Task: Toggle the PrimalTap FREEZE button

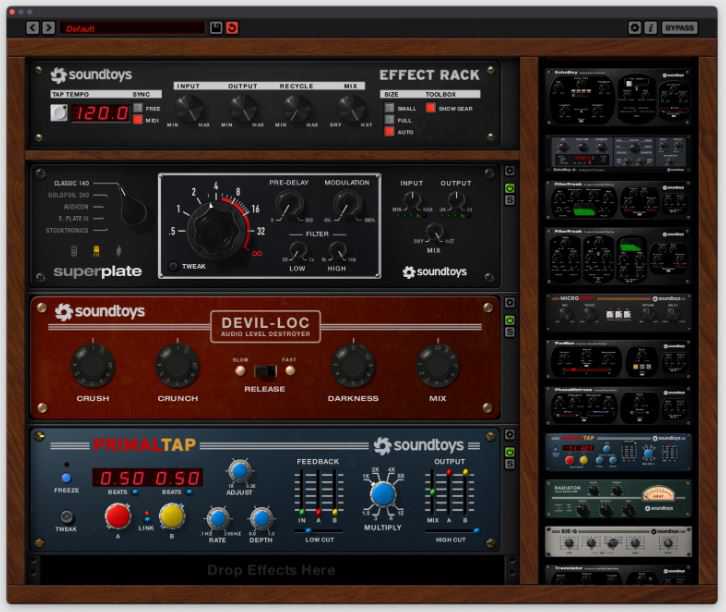Action: [66, 478]
